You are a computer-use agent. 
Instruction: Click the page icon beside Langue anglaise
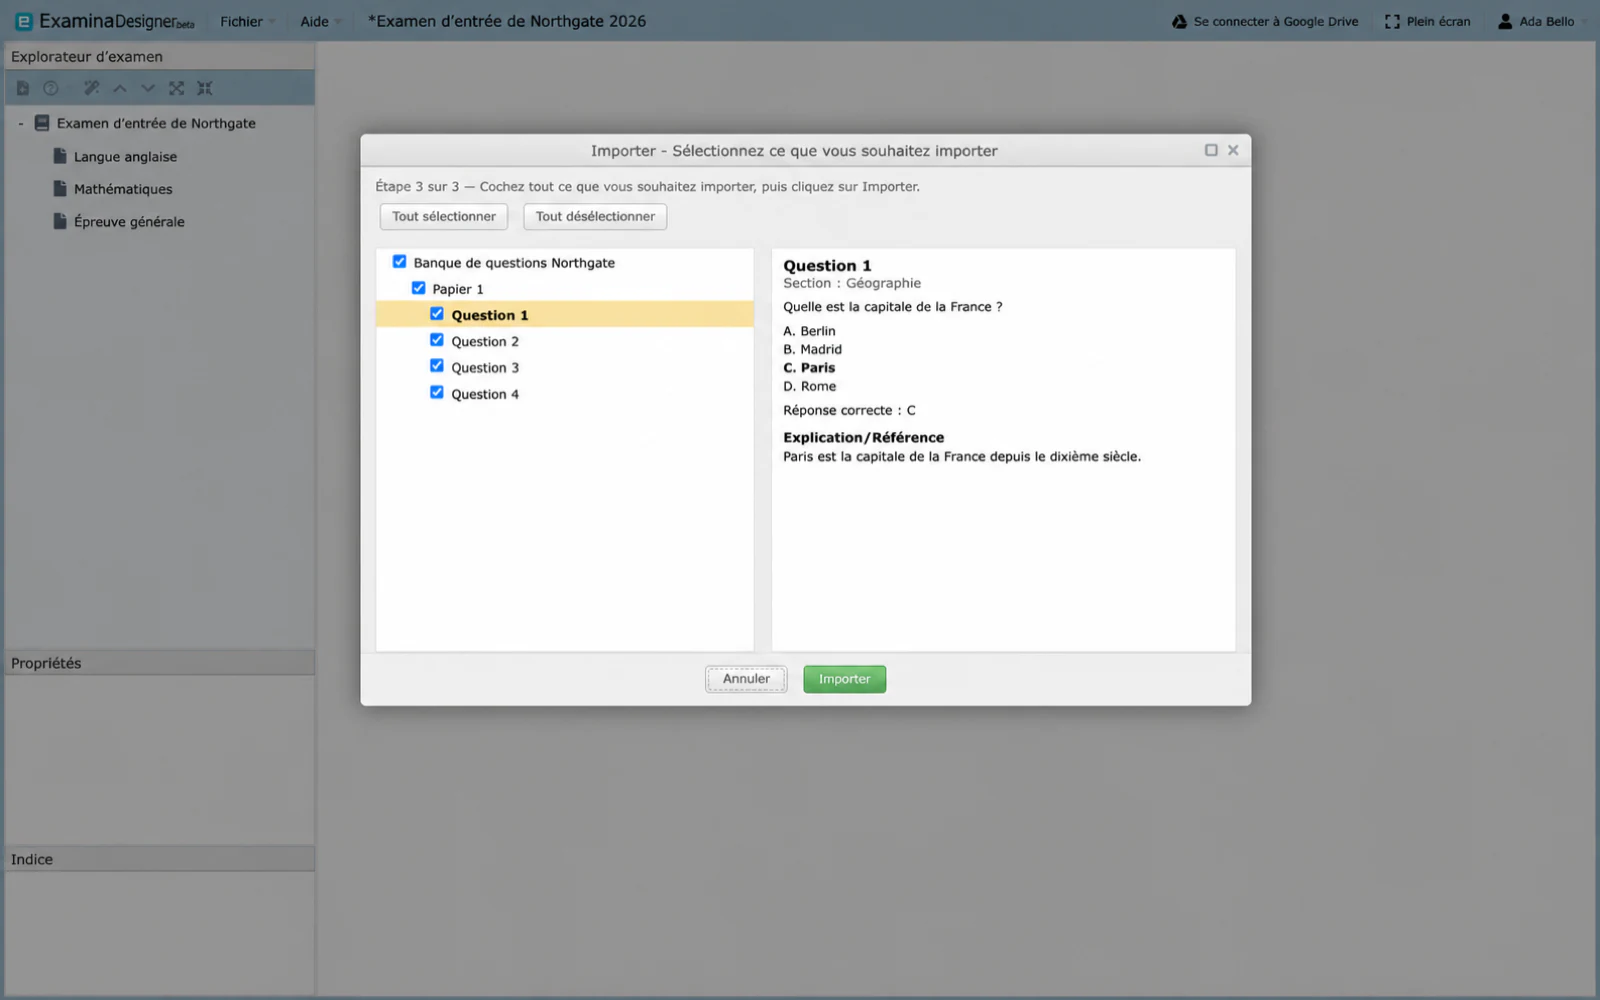60,156
